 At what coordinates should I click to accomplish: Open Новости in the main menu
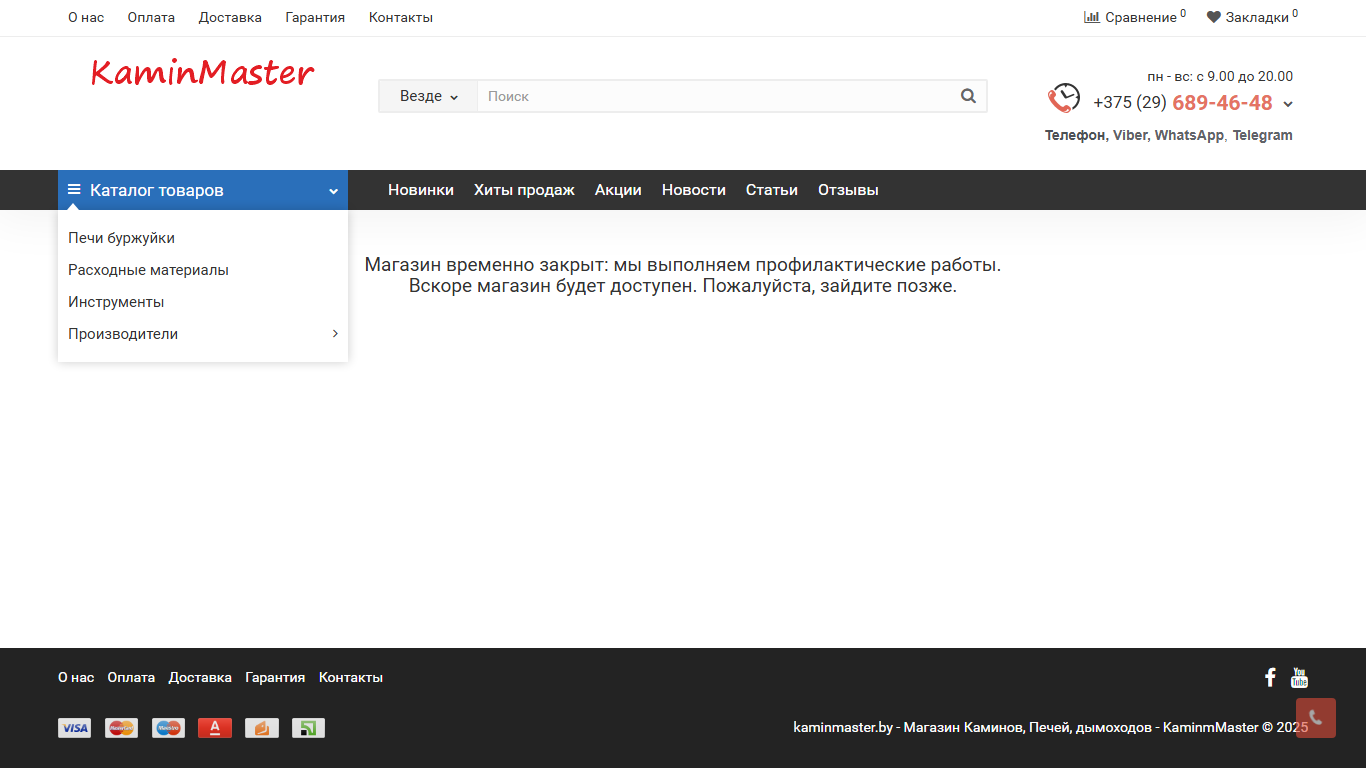(x=694, y=190)
